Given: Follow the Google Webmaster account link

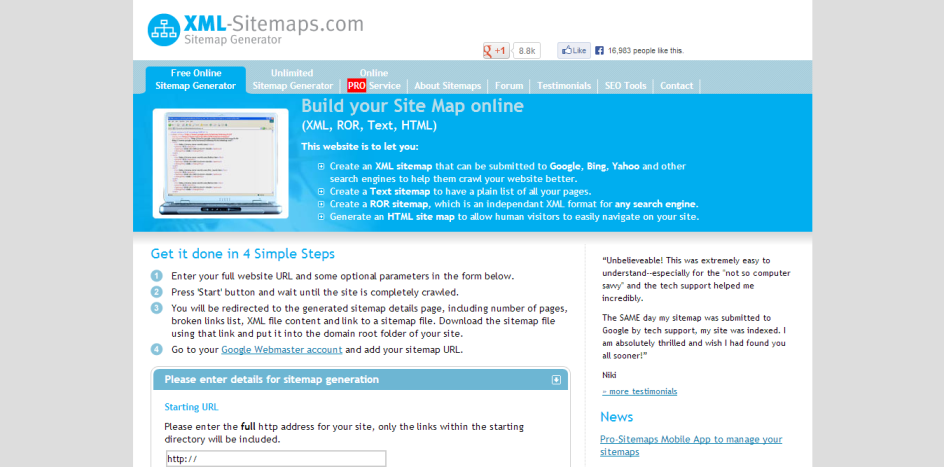Looking at the screenshot, I should point(282,350).
